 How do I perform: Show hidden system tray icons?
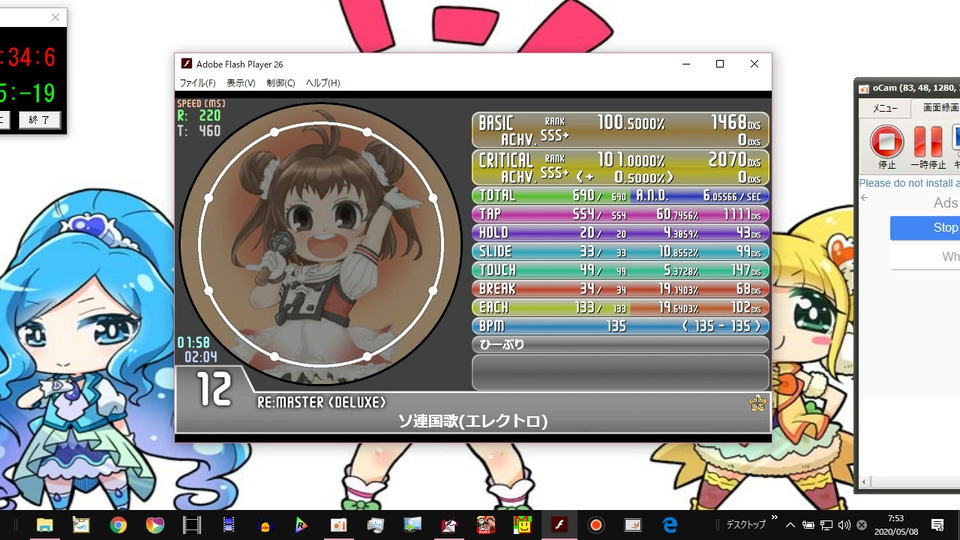coord(790,525)
